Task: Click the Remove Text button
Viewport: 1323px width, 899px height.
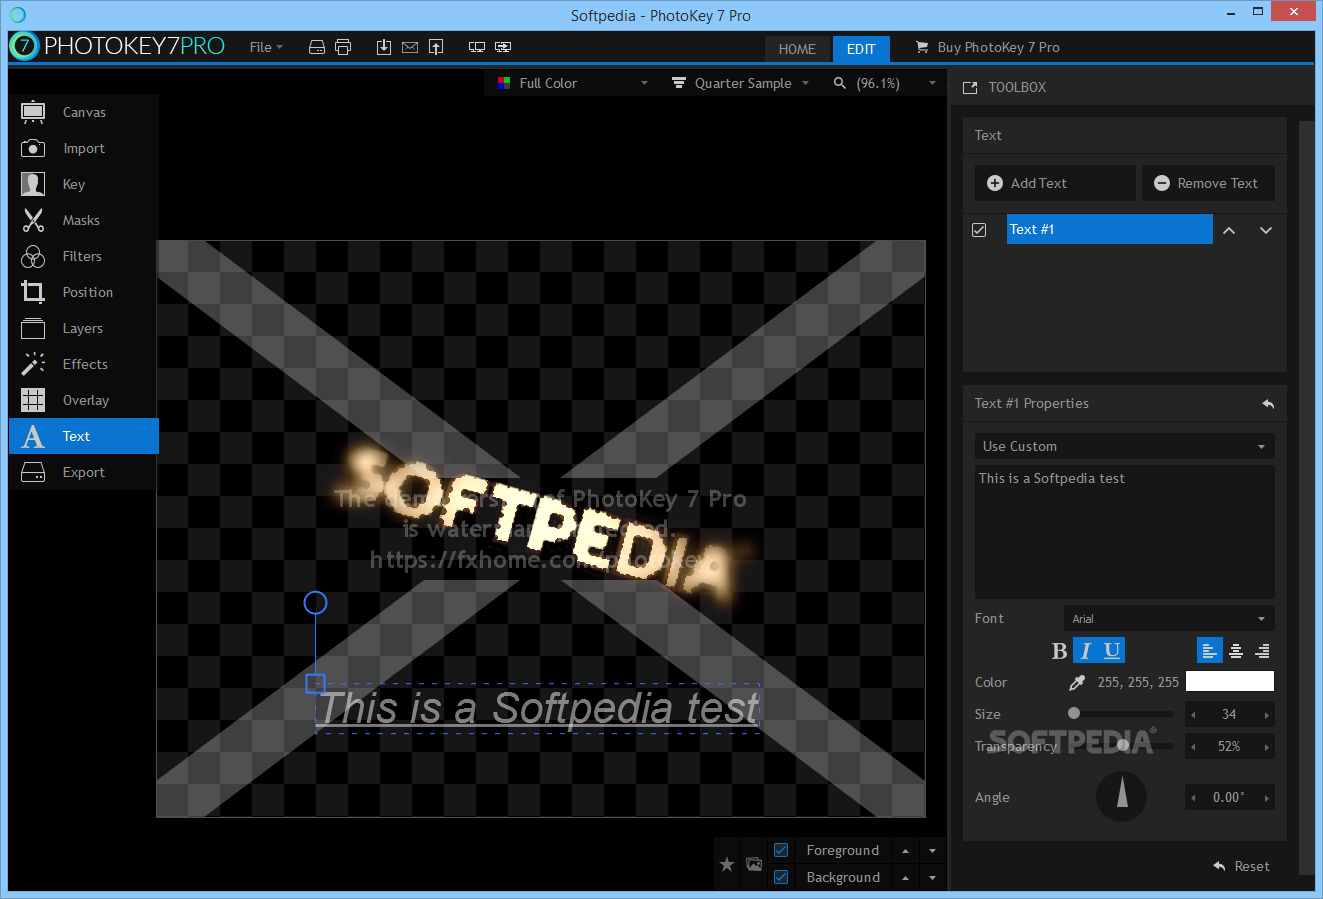Action: pos(1208,183)
